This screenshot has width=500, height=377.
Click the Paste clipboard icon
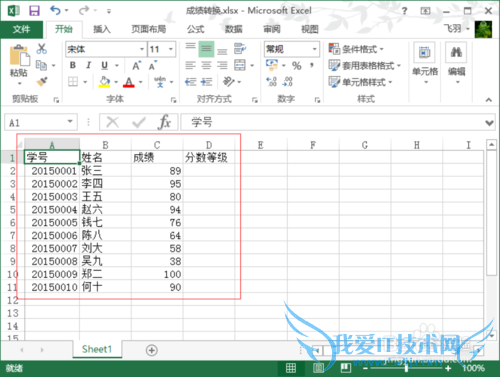(x=19, y=56)
